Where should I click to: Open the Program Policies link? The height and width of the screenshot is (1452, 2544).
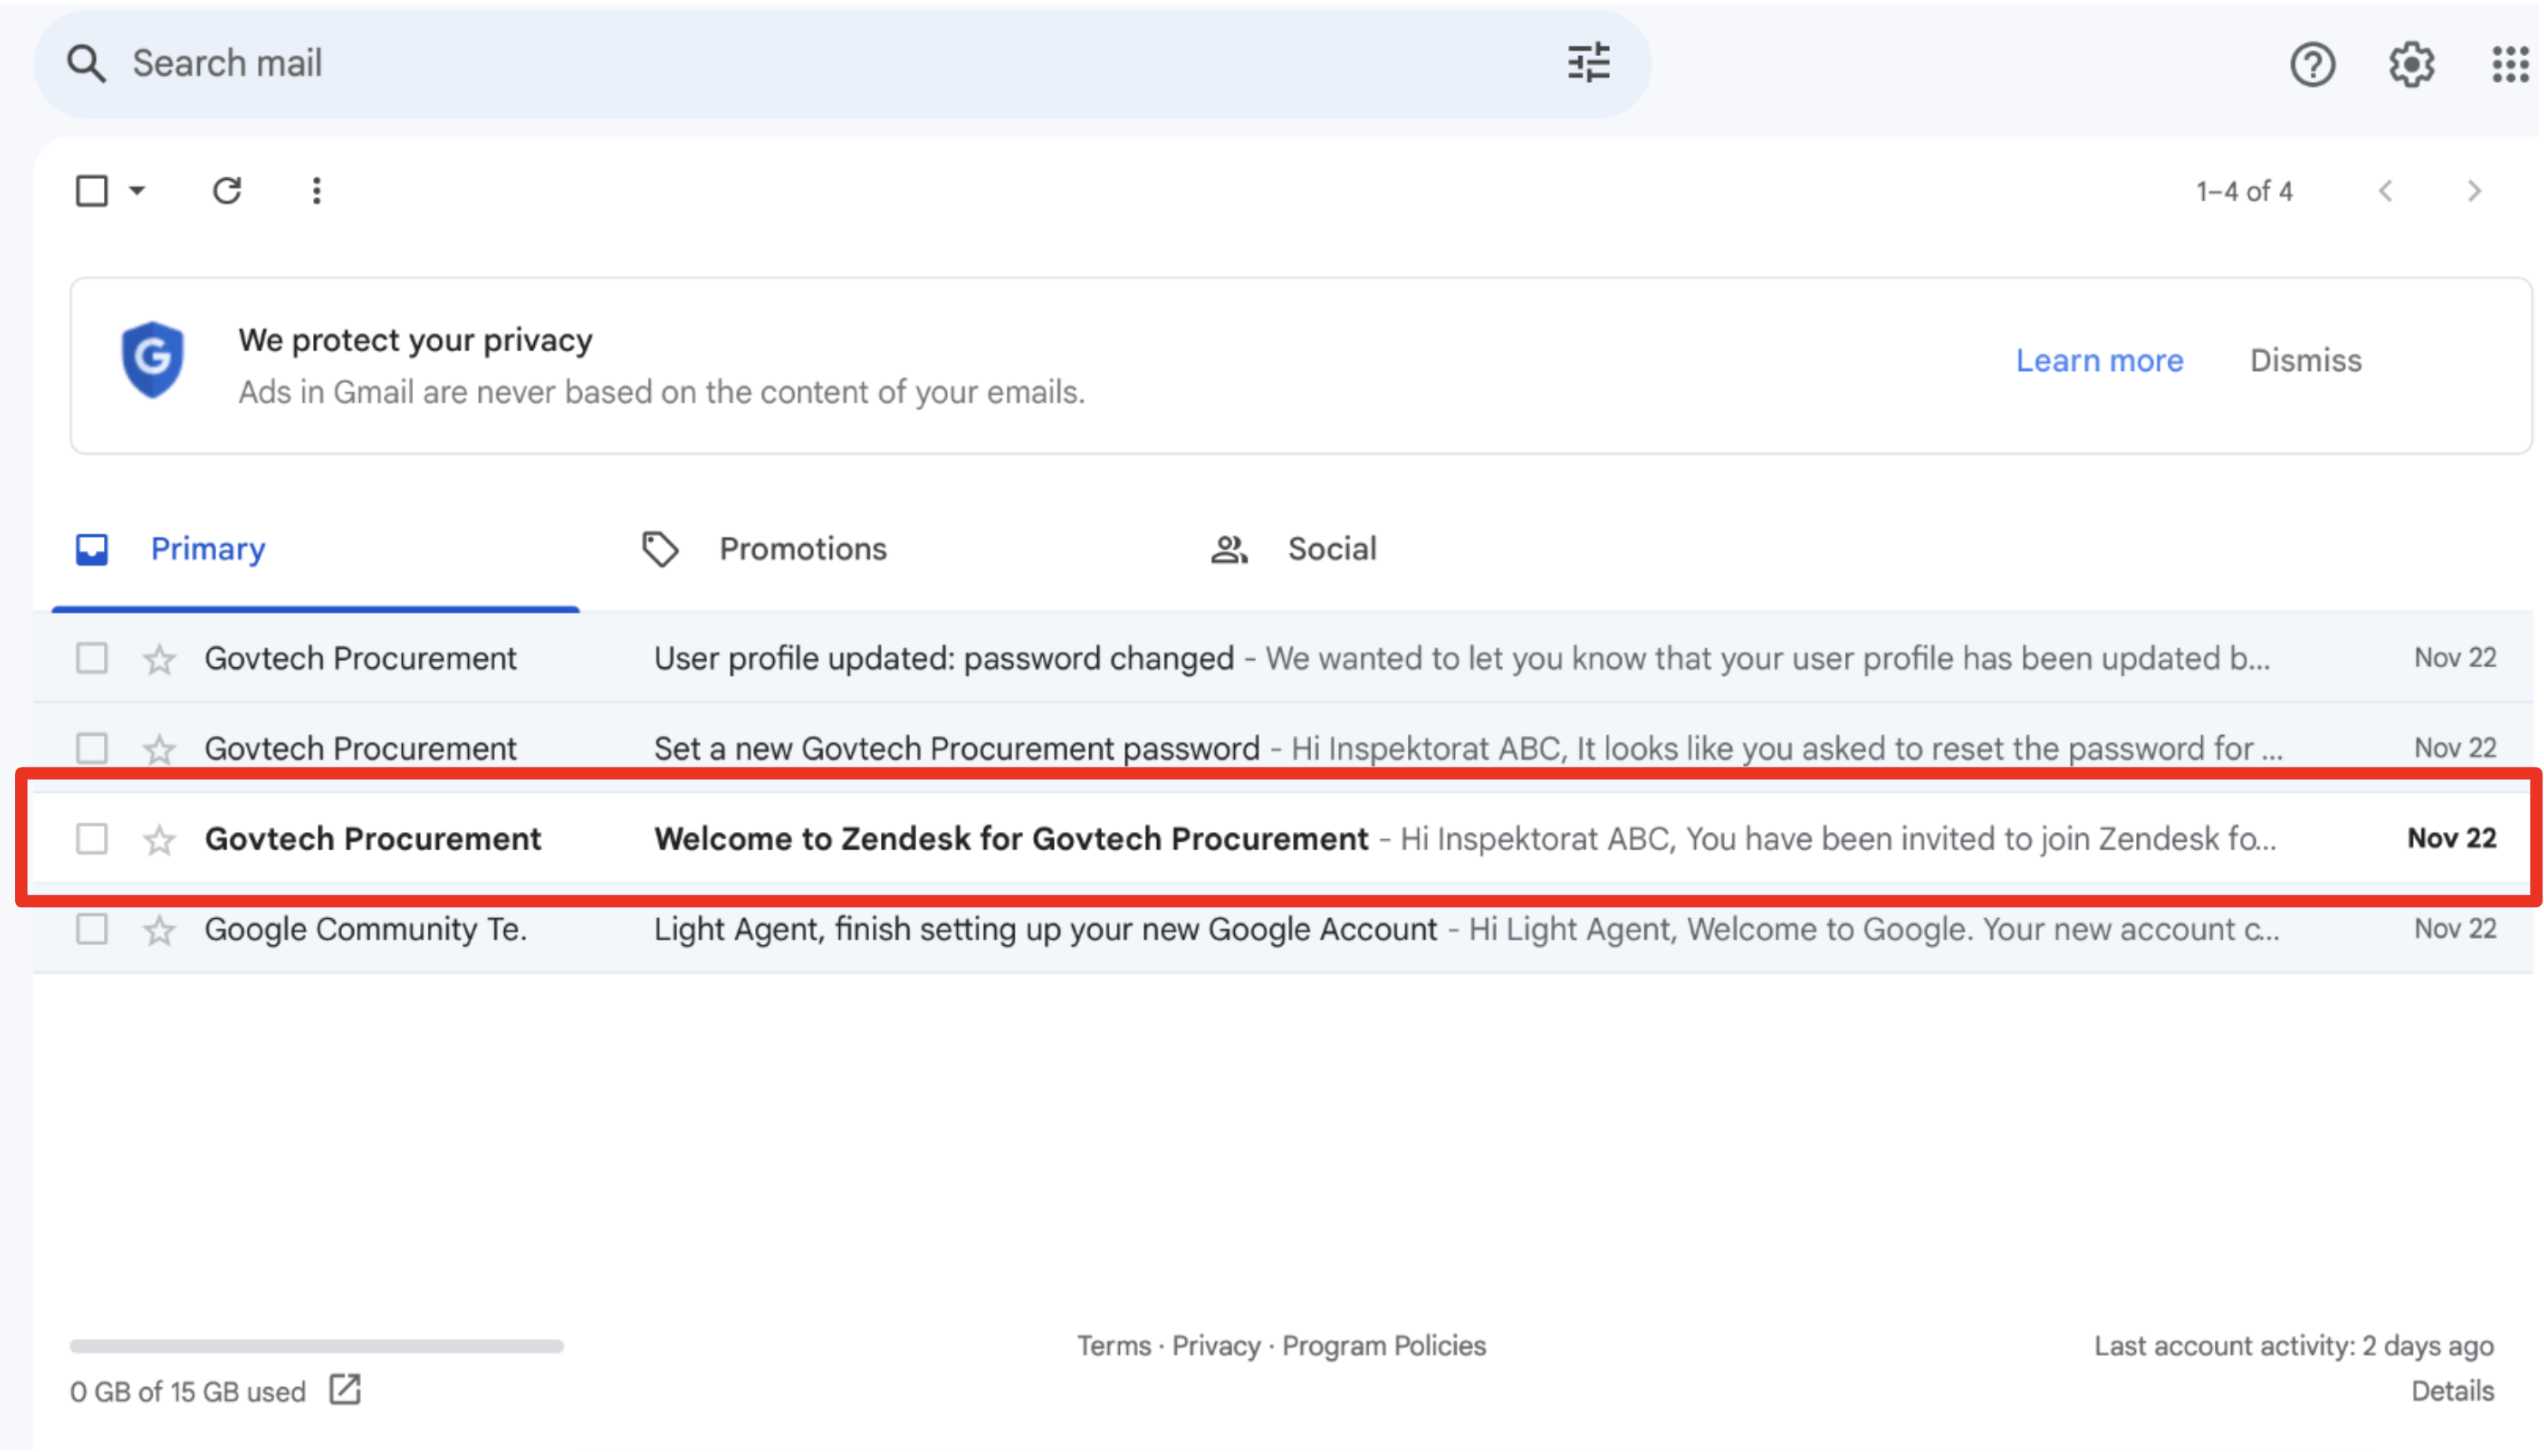point(1384,1345)
